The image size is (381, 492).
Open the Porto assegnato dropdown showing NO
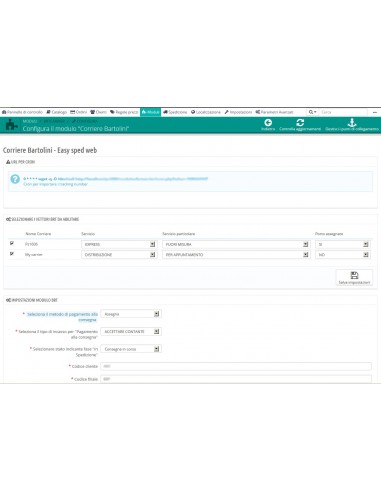(342, 255)
